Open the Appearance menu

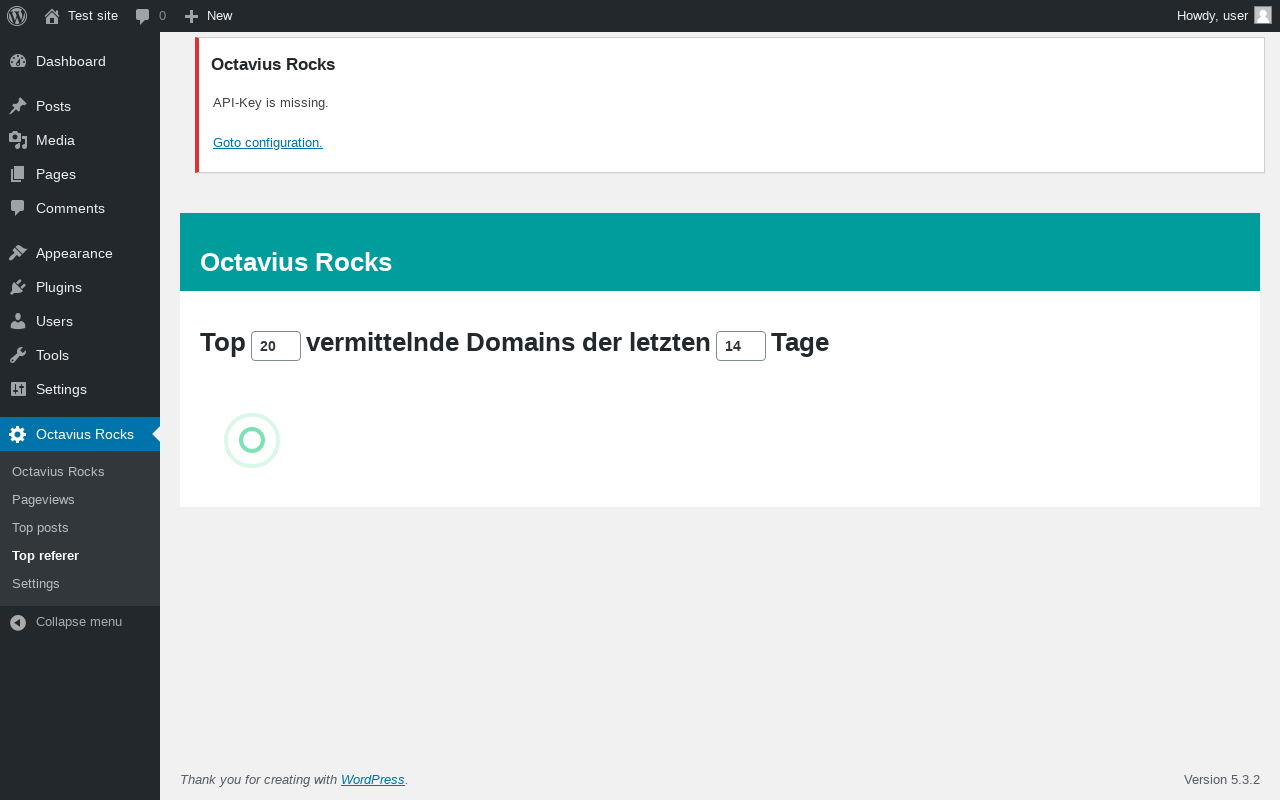(80, 253)
